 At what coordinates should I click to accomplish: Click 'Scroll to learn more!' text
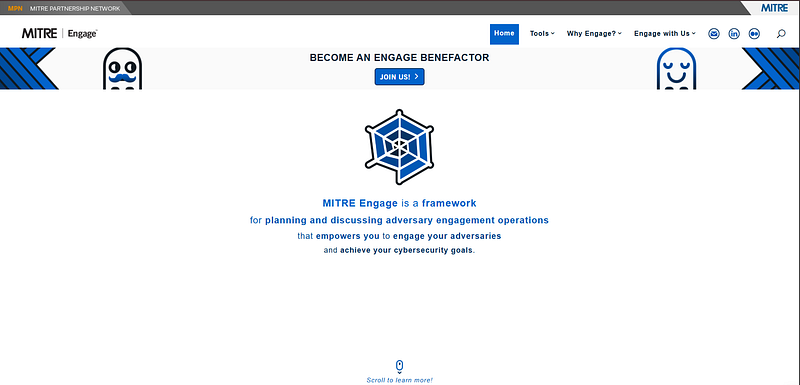click(399, 380)
